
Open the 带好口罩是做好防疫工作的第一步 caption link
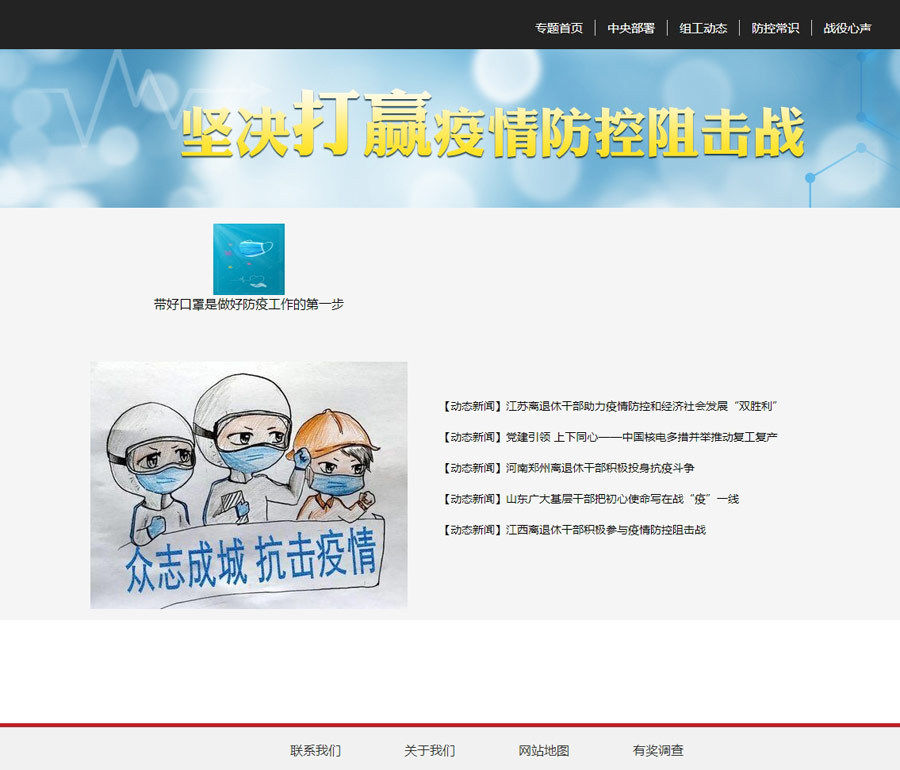tap(249, 304)
